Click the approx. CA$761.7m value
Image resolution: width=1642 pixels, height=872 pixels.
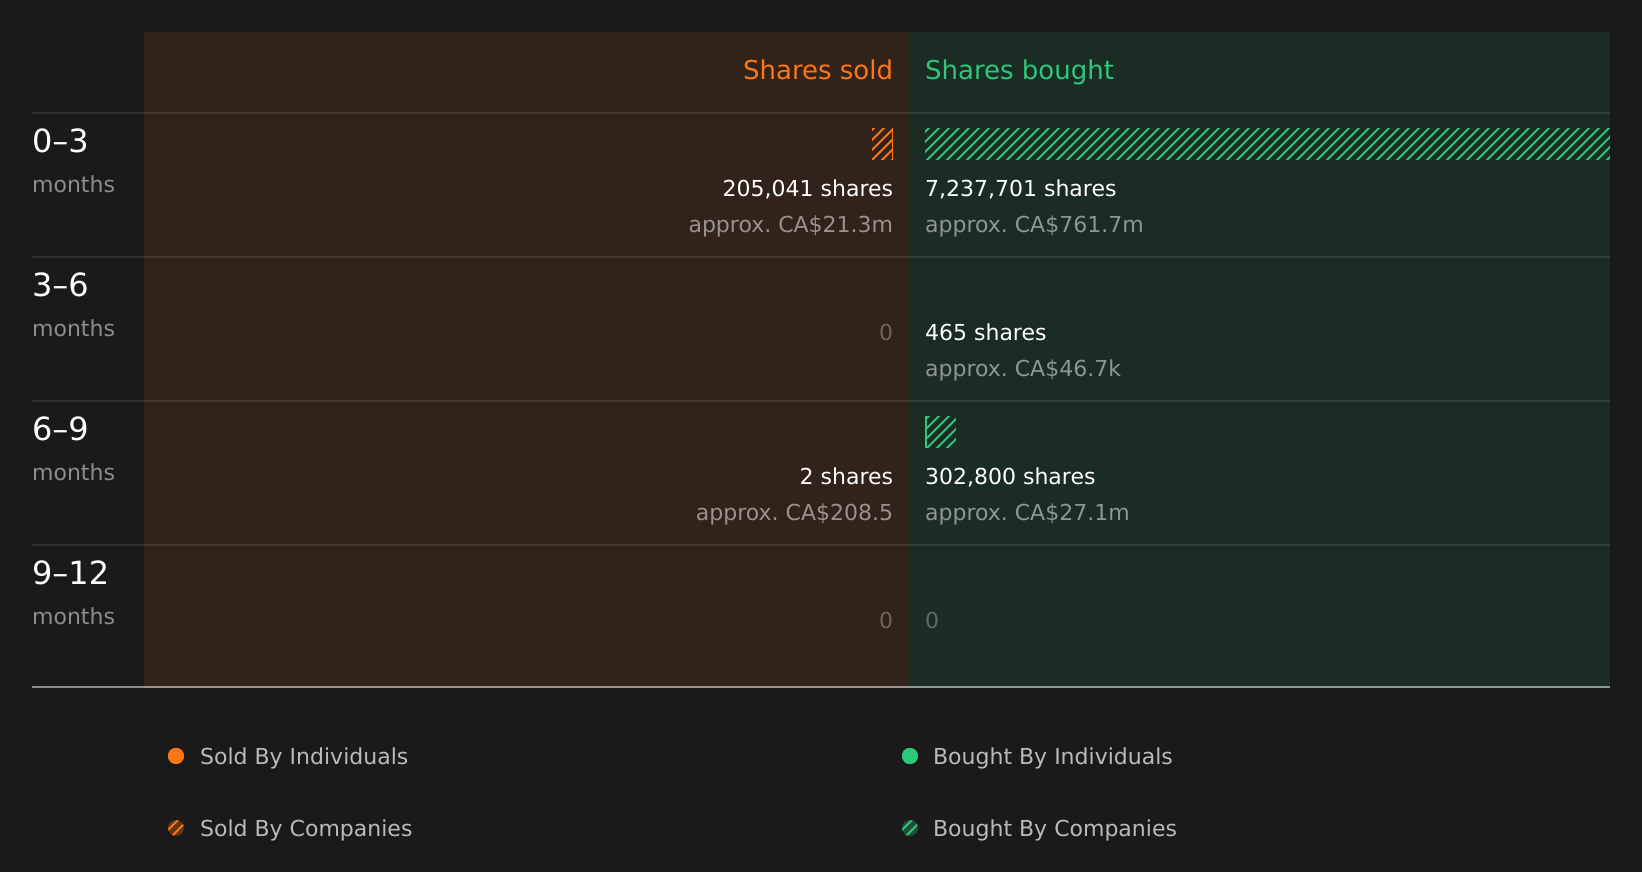(x=1034, y=225)
